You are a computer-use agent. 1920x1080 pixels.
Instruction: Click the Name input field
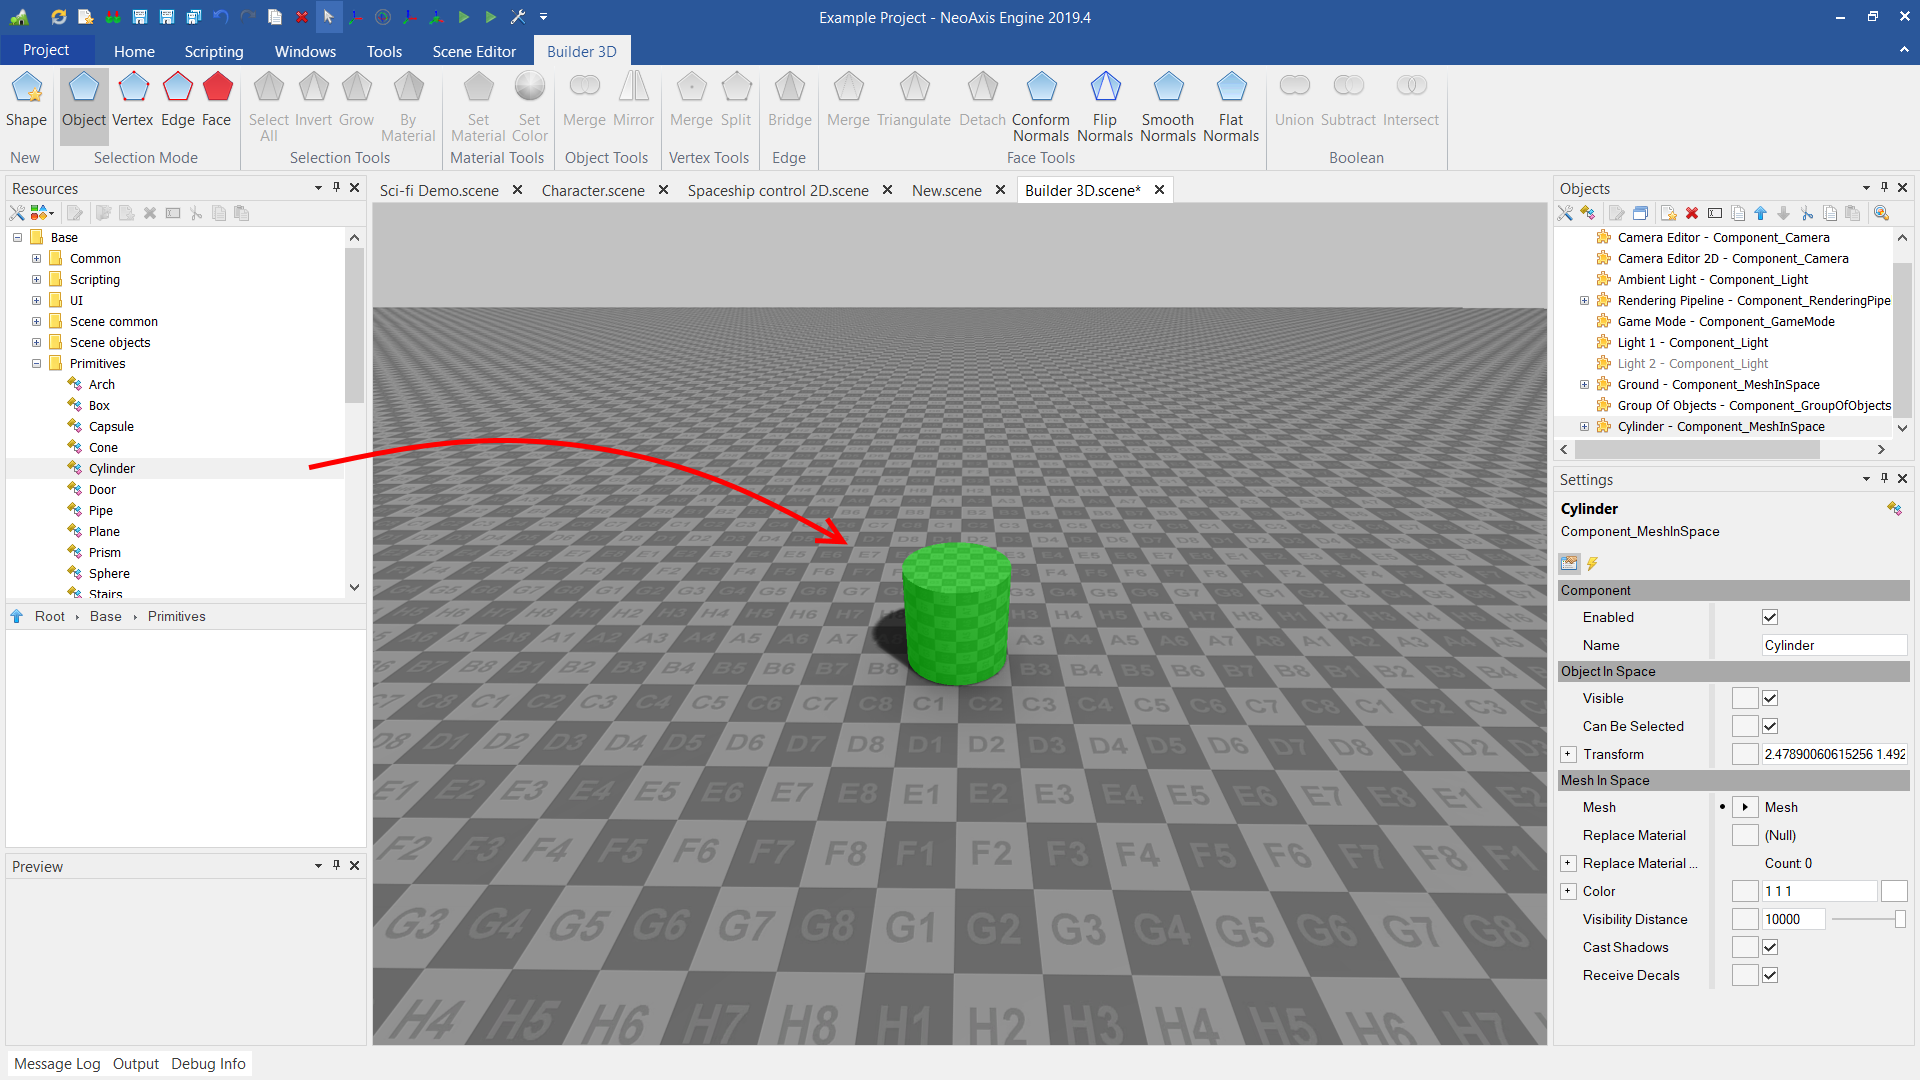click(1832, 645)
